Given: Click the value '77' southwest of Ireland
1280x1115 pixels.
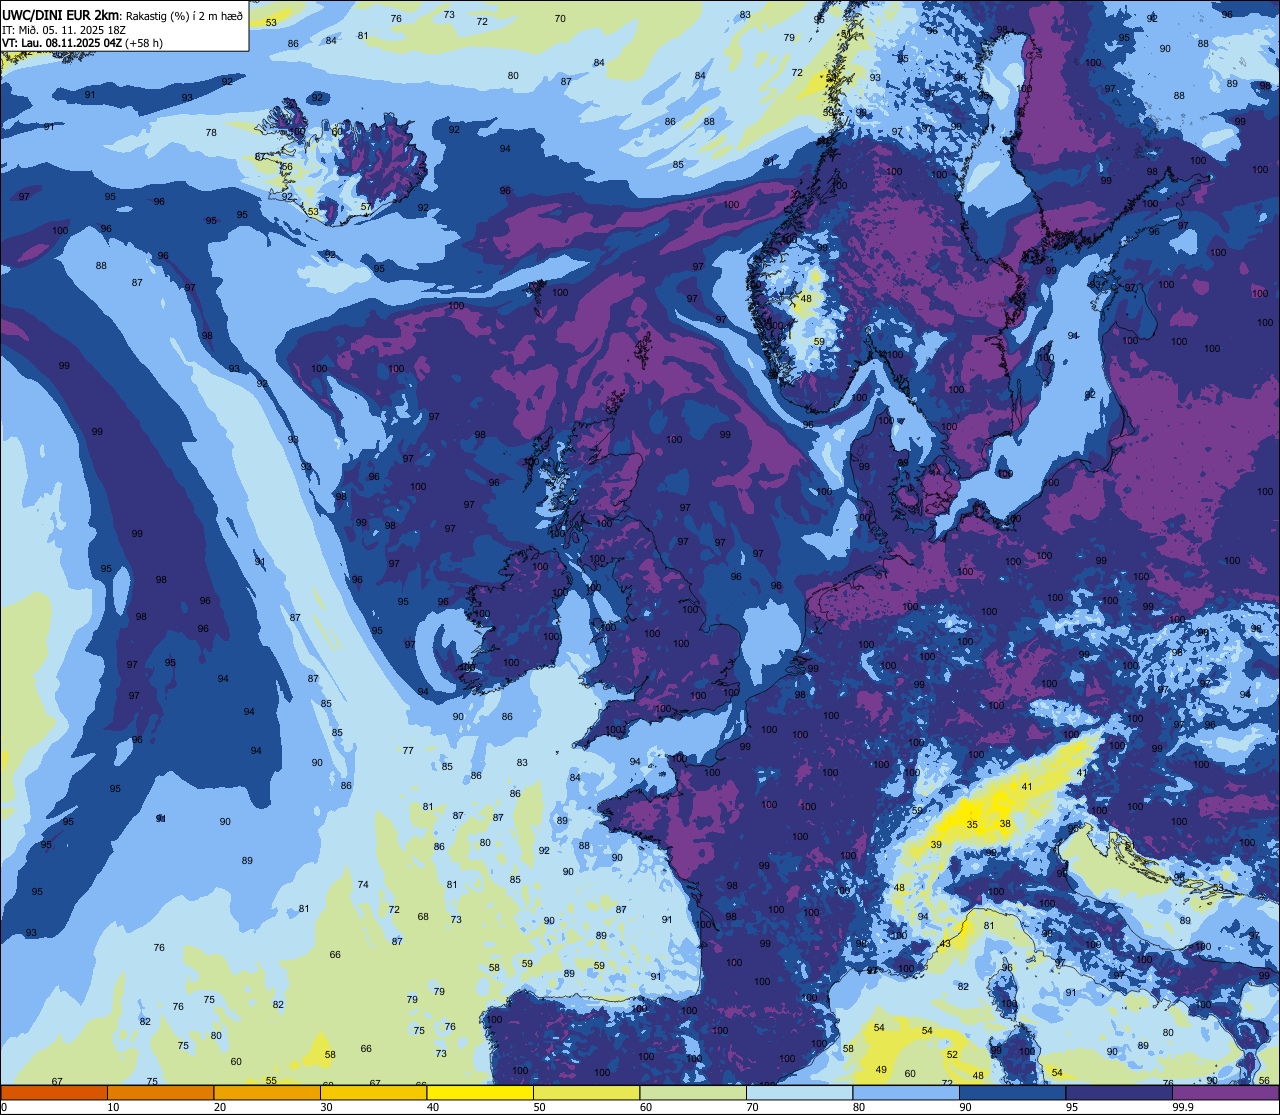Looking at the screenshot, I should pyautogui.click(x=408, y=750).
